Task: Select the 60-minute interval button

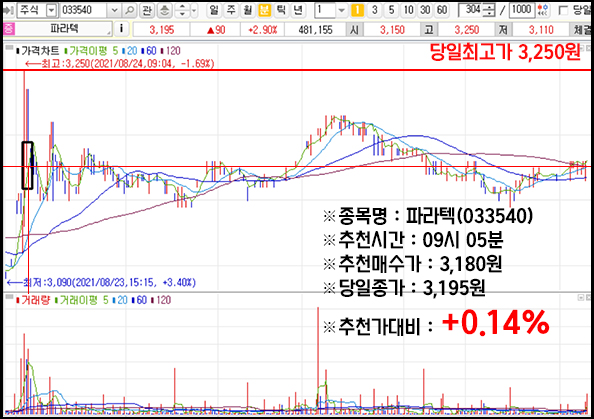Action: (442, 10)
